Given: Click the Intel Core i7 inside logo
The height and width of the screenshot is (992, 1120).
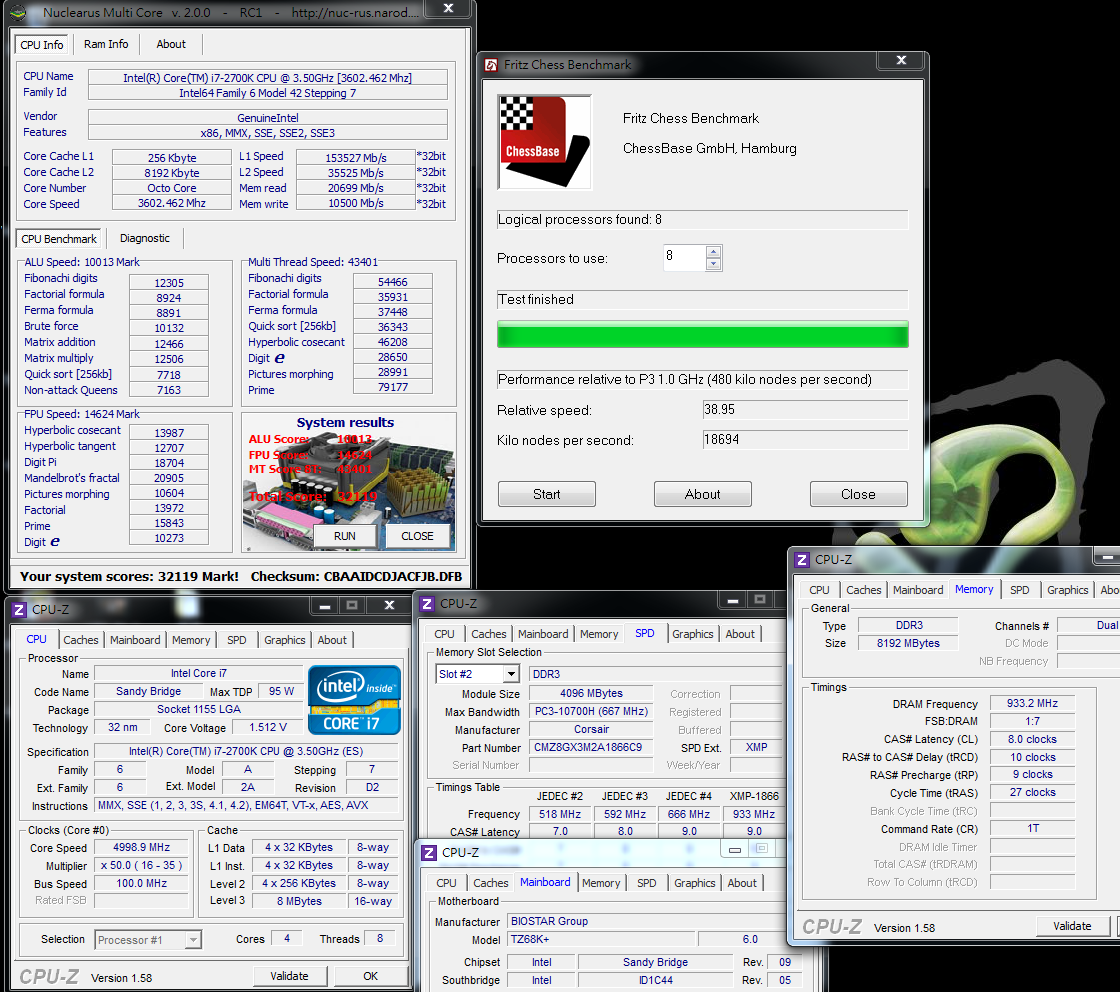Looking at the screenshot, I should [x=354, y=700].
